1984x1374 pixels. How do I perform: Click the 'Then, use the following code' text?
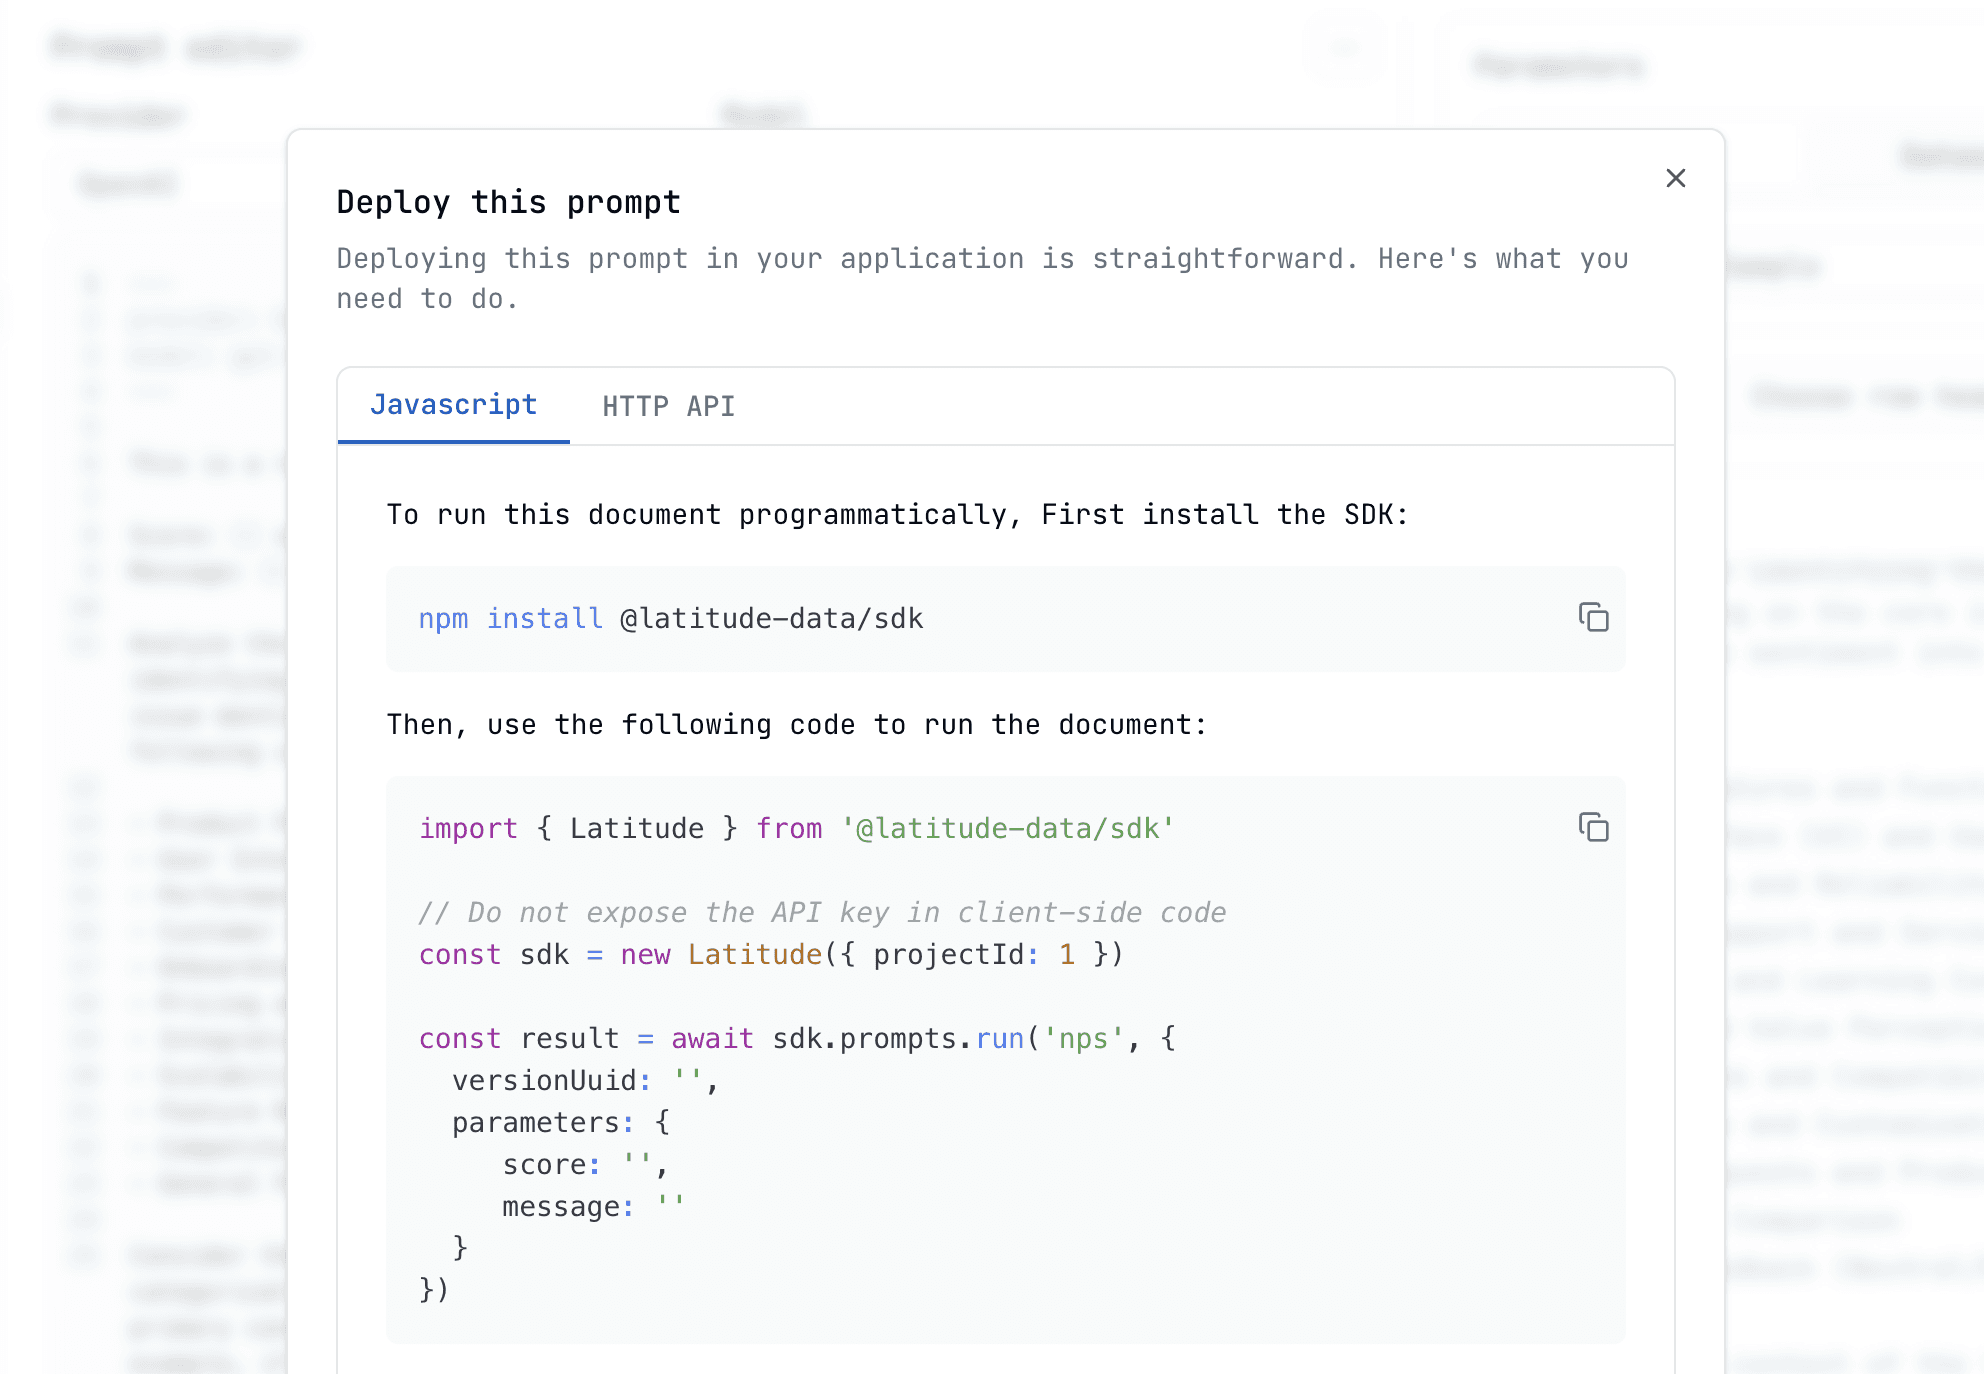(796, 725)
